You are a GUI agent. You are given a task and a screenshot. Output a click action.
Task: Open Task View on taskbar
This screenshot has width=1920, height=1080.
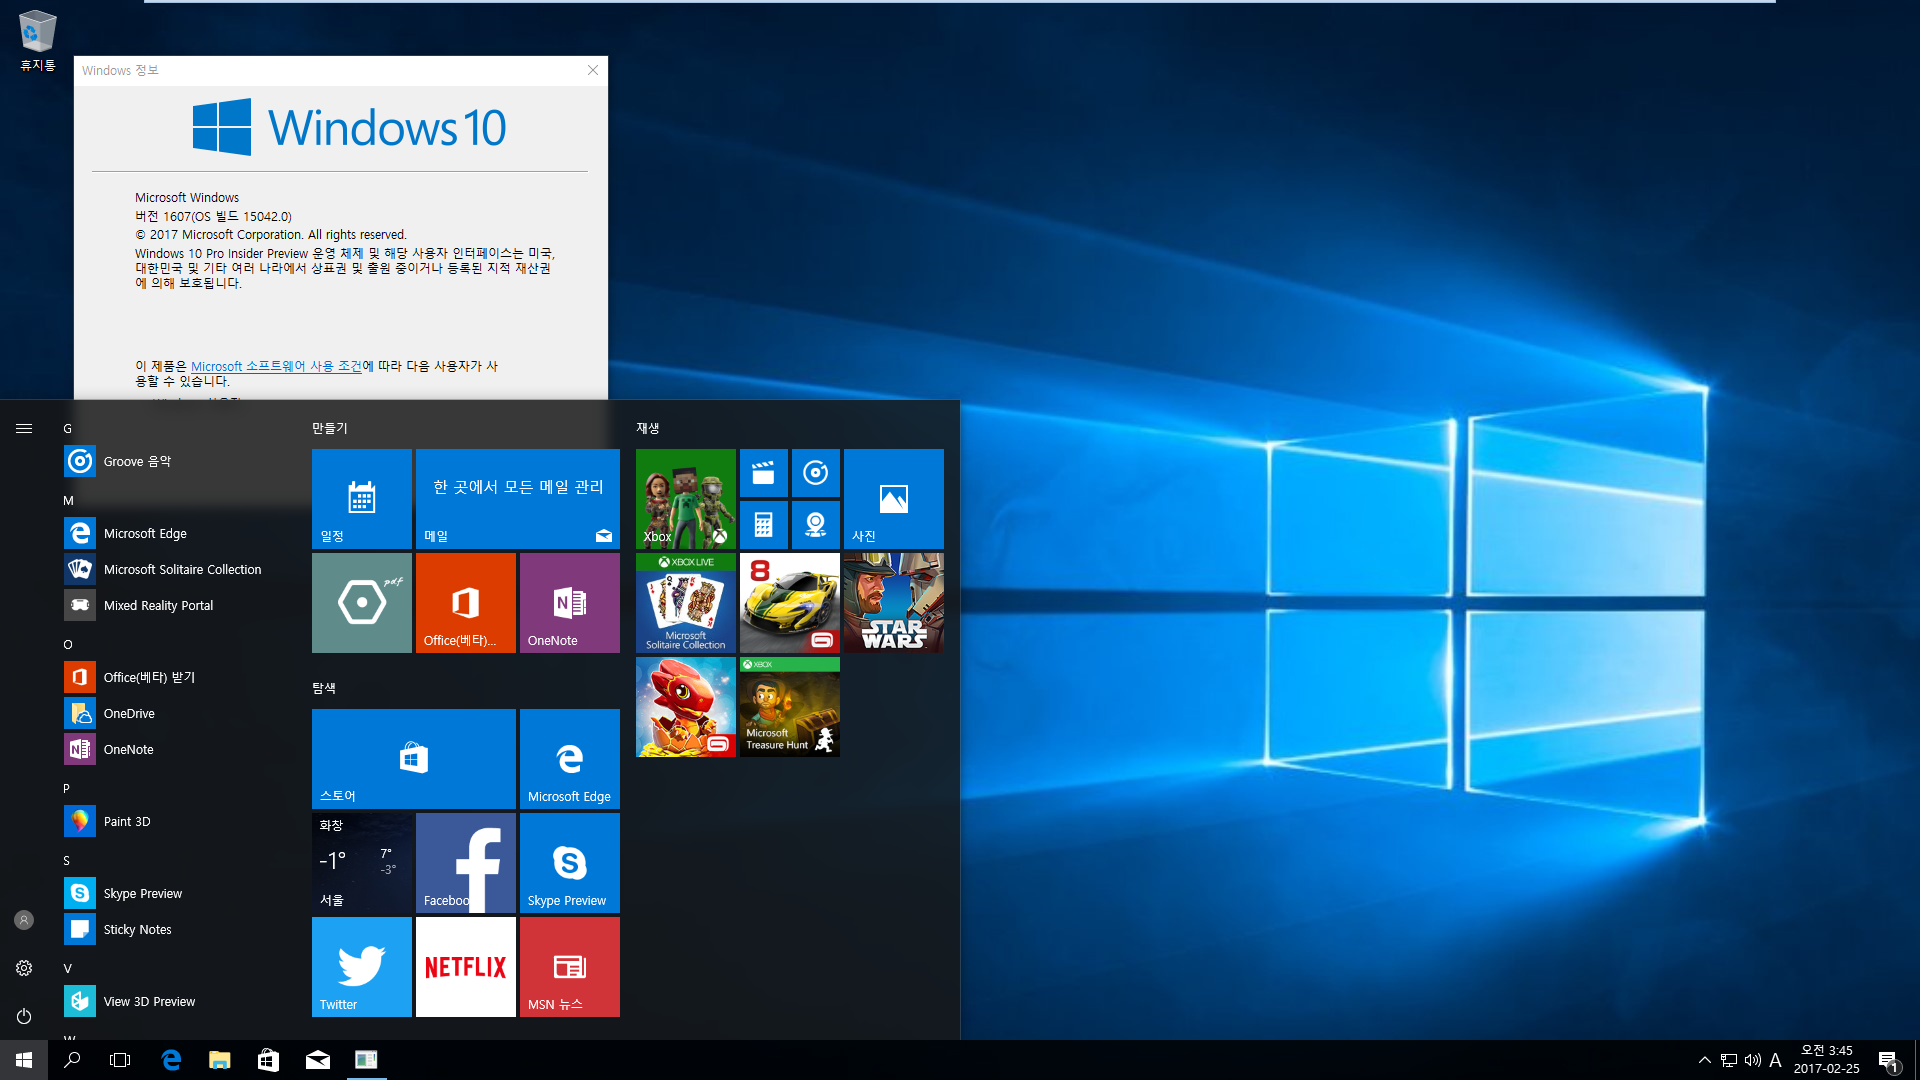120,1060
